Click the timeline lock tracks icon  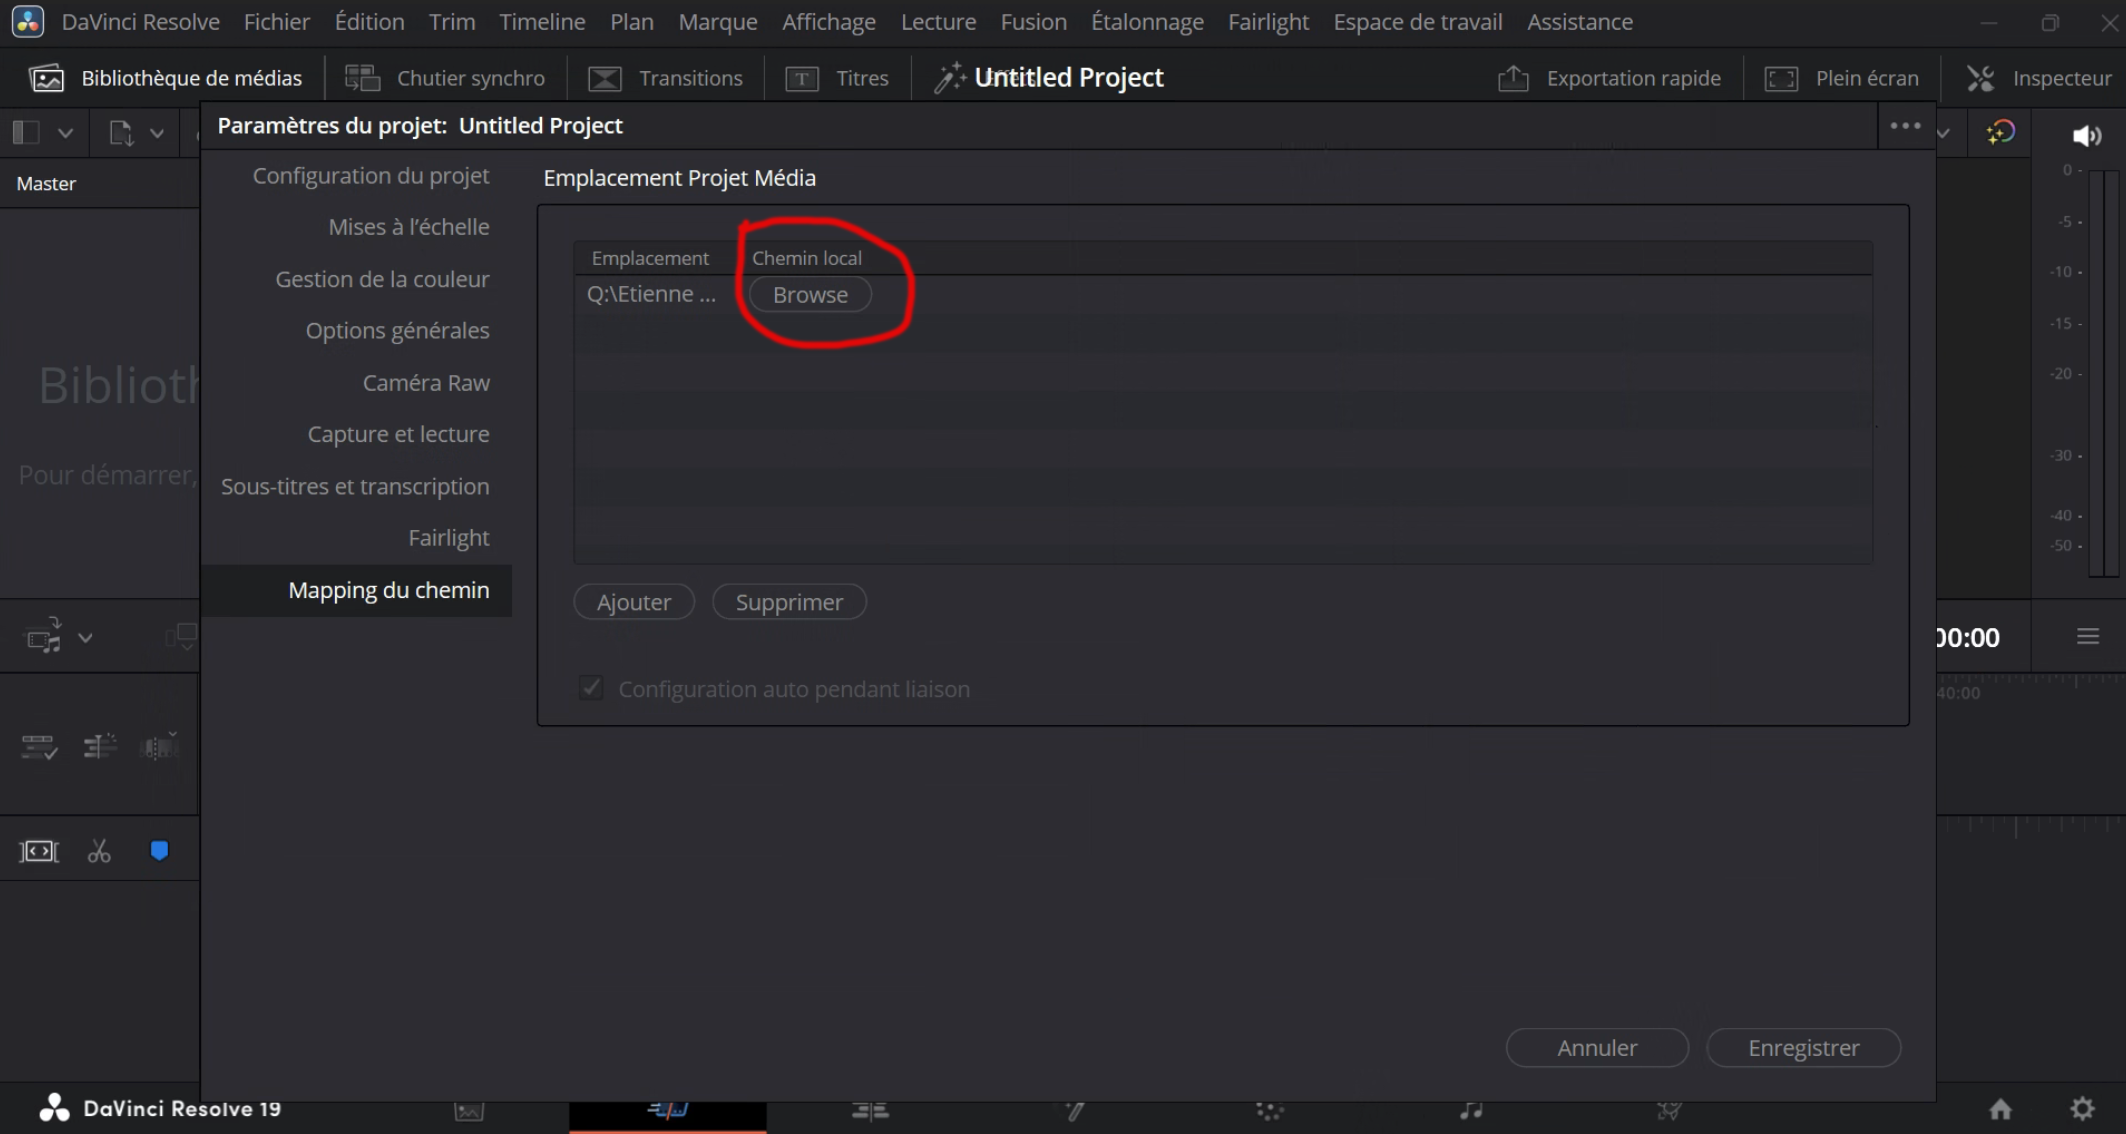tap(39, 746)
